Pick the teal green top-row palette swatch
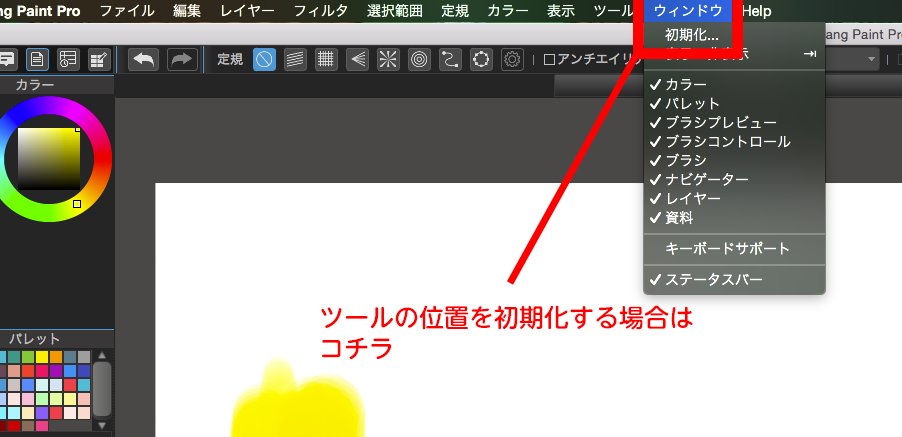 tap(14, 357)
